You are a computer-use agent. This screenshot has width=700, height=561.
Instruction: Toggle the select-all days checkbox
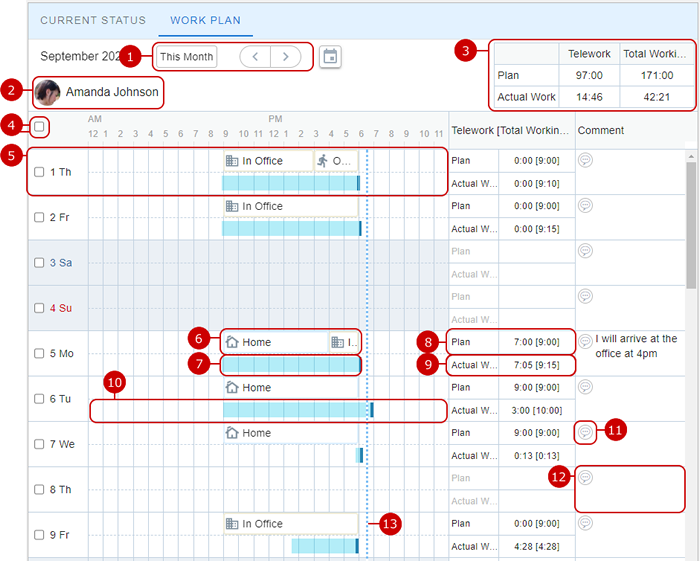pos(39,126)
